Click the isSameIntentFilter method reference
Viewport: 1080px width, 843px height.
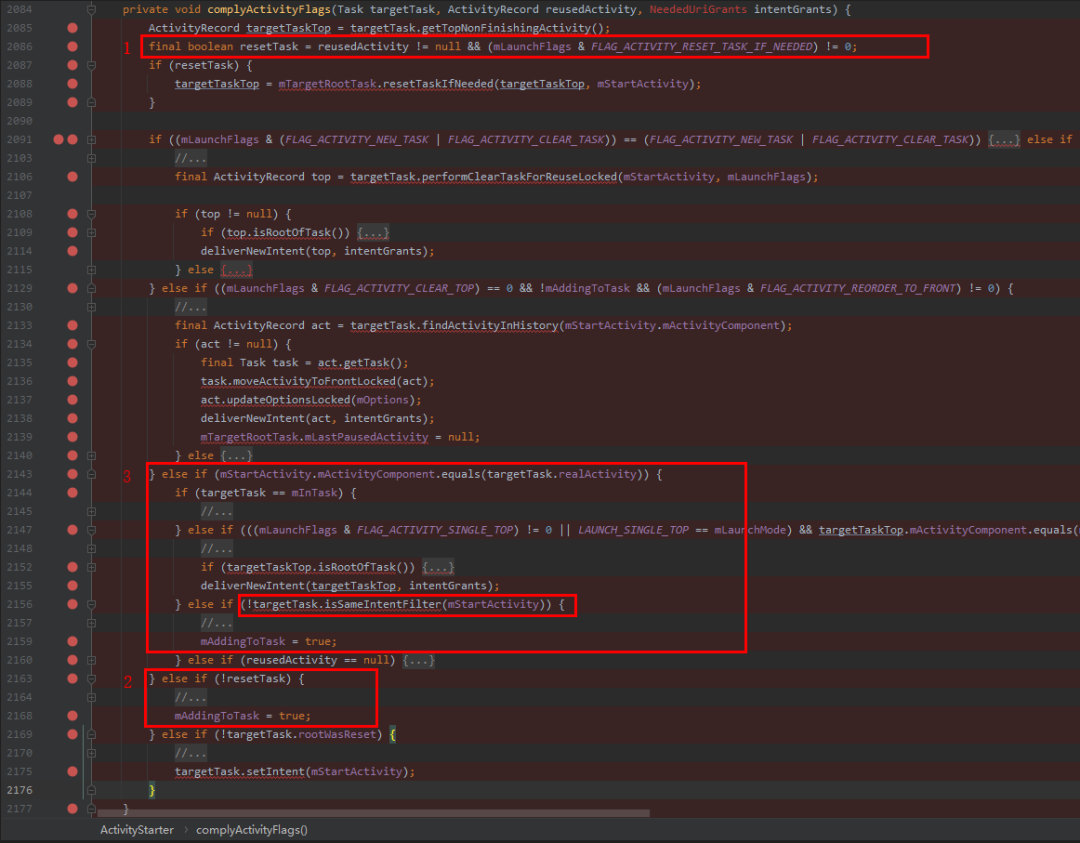[382, 605]
